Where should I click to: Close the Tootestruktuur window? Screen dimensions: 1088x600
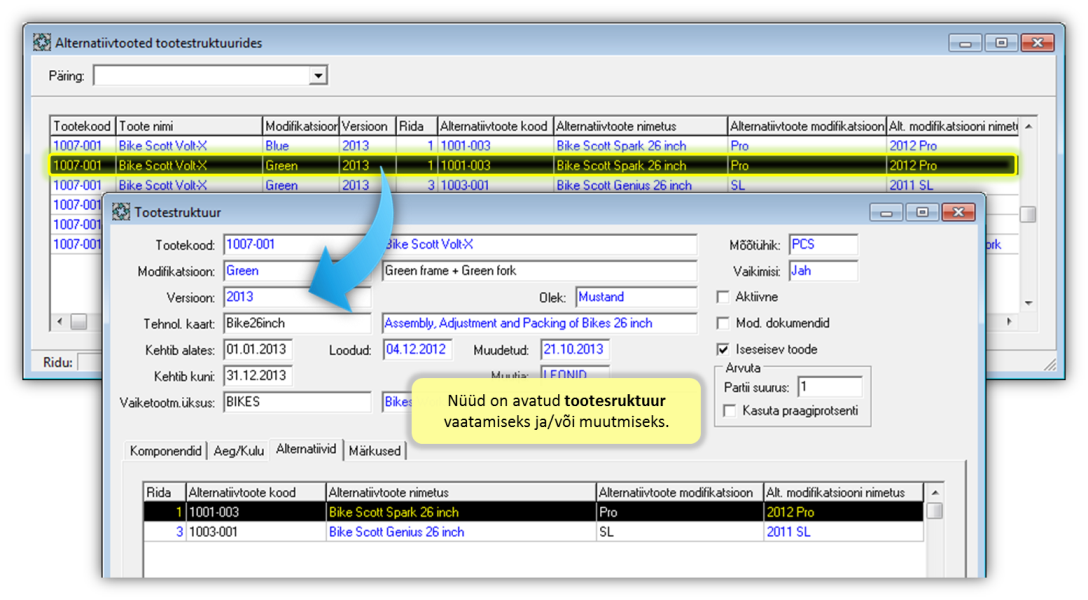(x=959, y=212)
